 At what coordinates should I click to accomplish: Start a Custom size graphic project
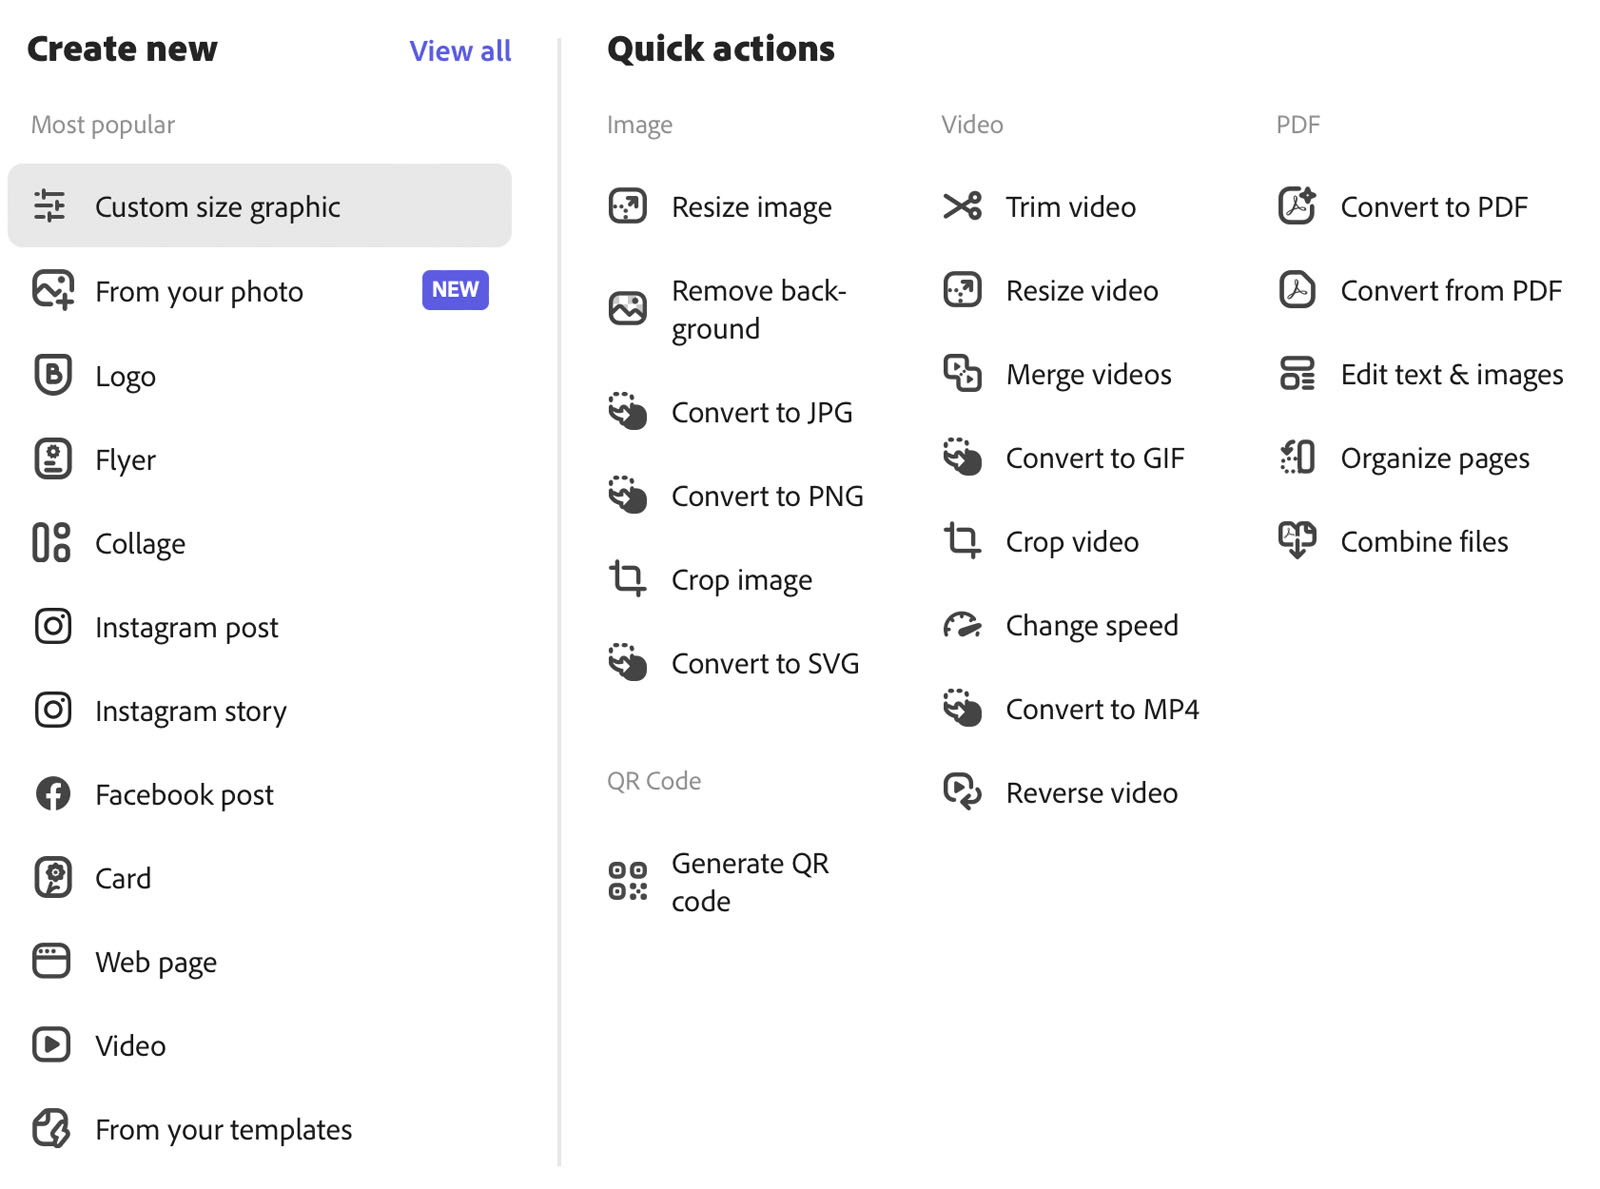point(217,206)
